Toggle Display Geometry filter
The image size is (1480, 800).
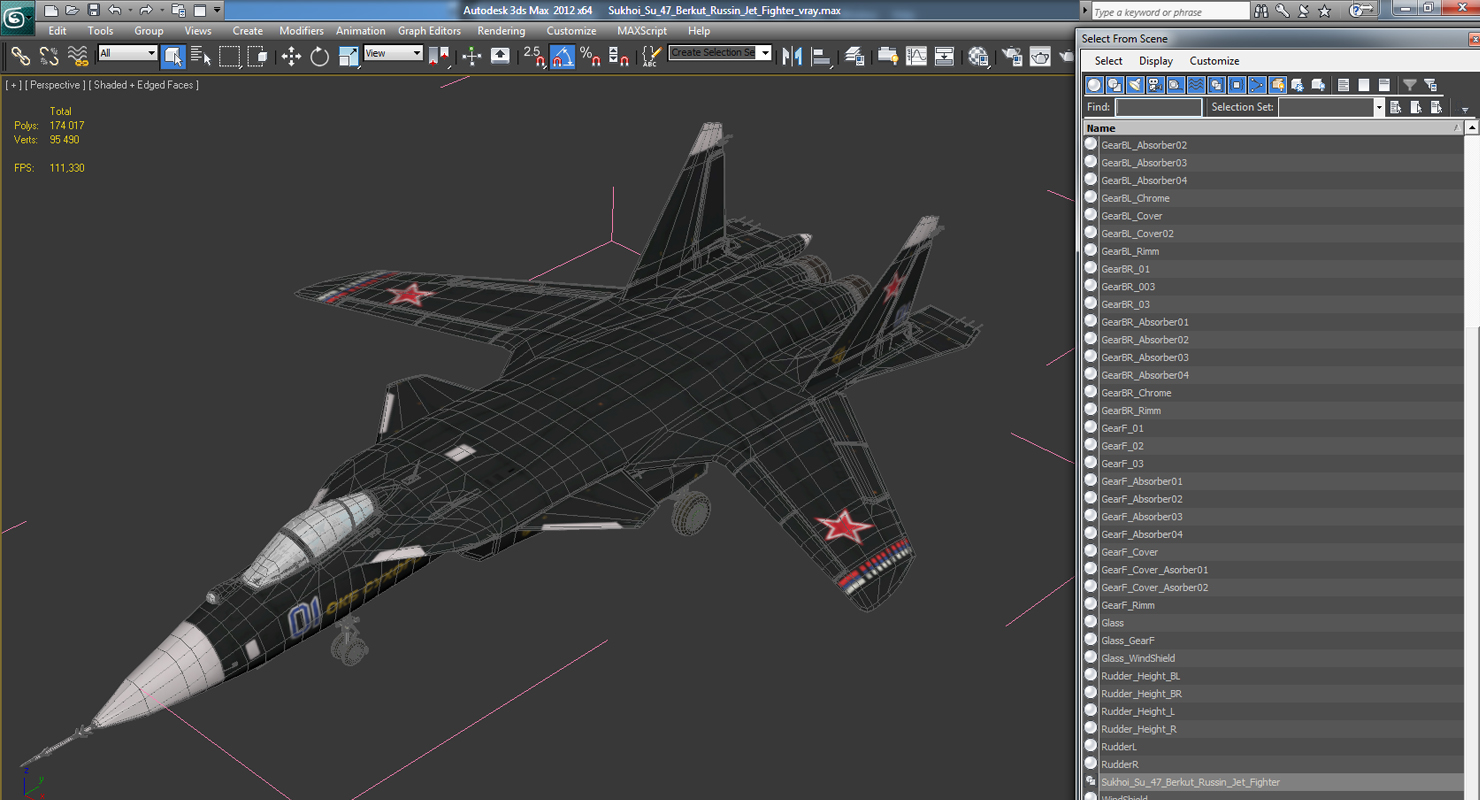[1094, 85]
